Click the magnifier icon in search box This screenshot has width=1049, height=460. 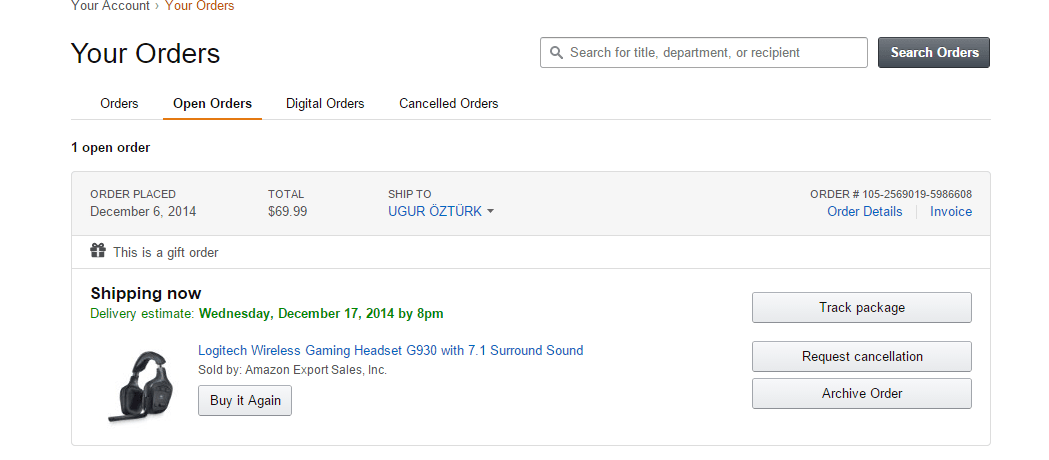pyautogui.click(x=556, y=53)
